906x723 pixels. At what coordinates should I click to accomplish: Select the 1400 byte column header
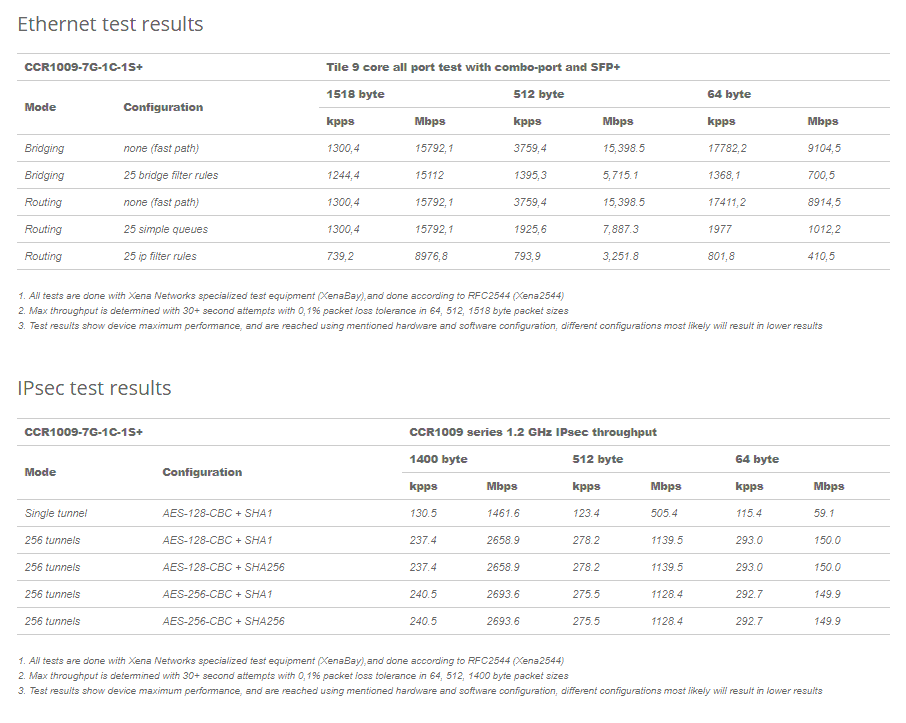(439, 459)
